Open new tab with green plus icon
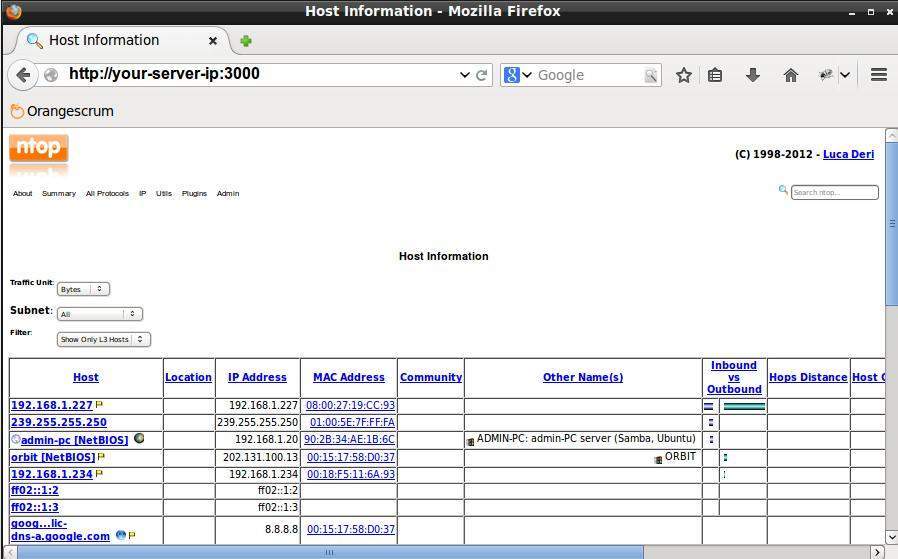 point(246,41)
